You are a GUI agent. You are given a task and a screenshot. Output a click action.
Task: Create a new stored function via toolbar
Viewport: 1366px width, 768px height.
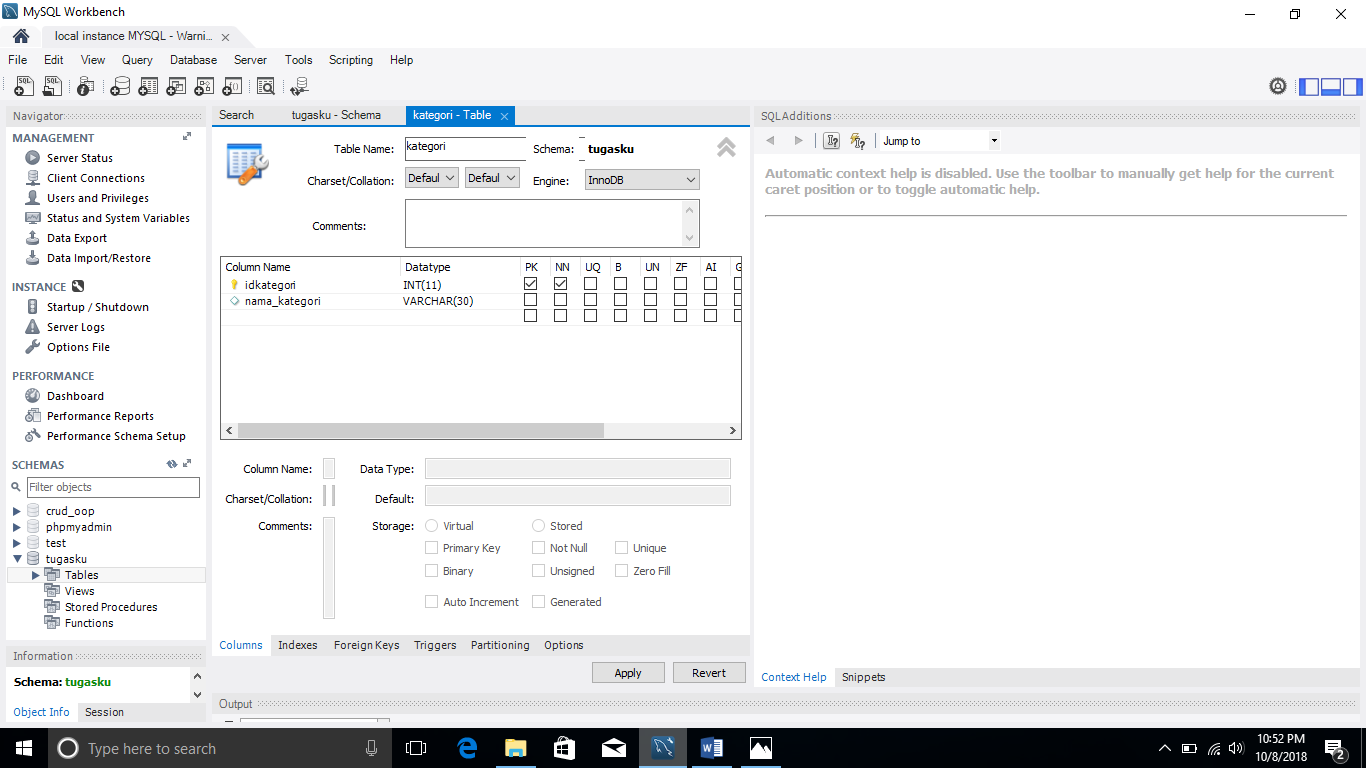pyautogui.click(x=232, y=86)
